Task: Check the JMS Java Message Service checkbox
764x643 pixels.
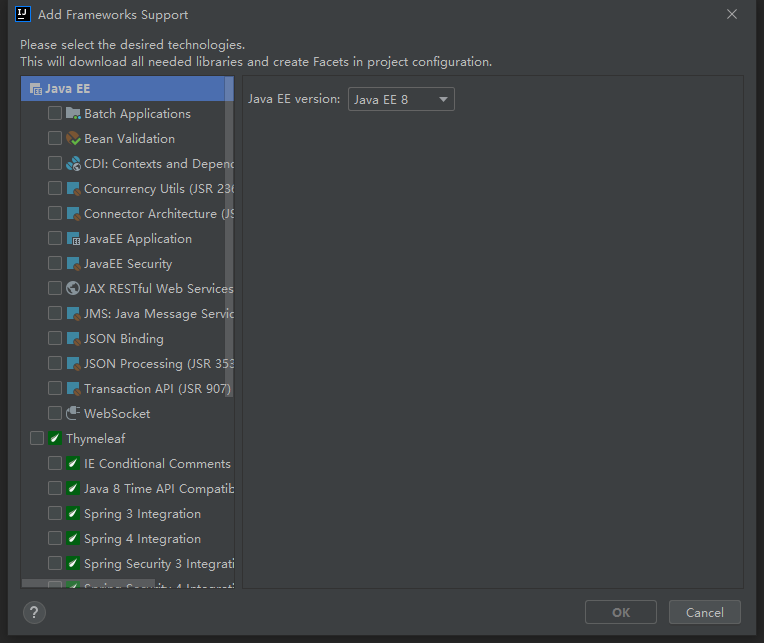Action: pyautogui.click(x=55, y=313)
